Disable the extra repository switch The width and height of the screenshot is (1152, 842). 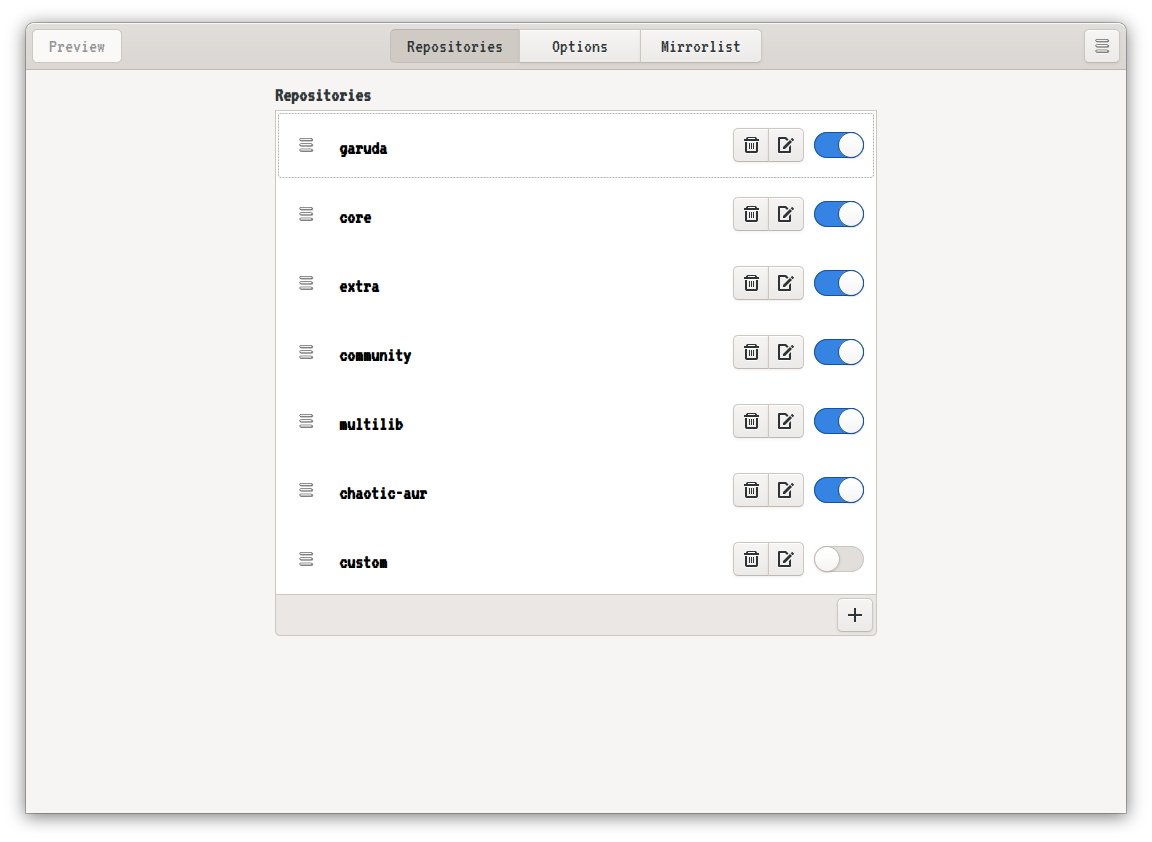pyautogui.click(x=838, y=284)
